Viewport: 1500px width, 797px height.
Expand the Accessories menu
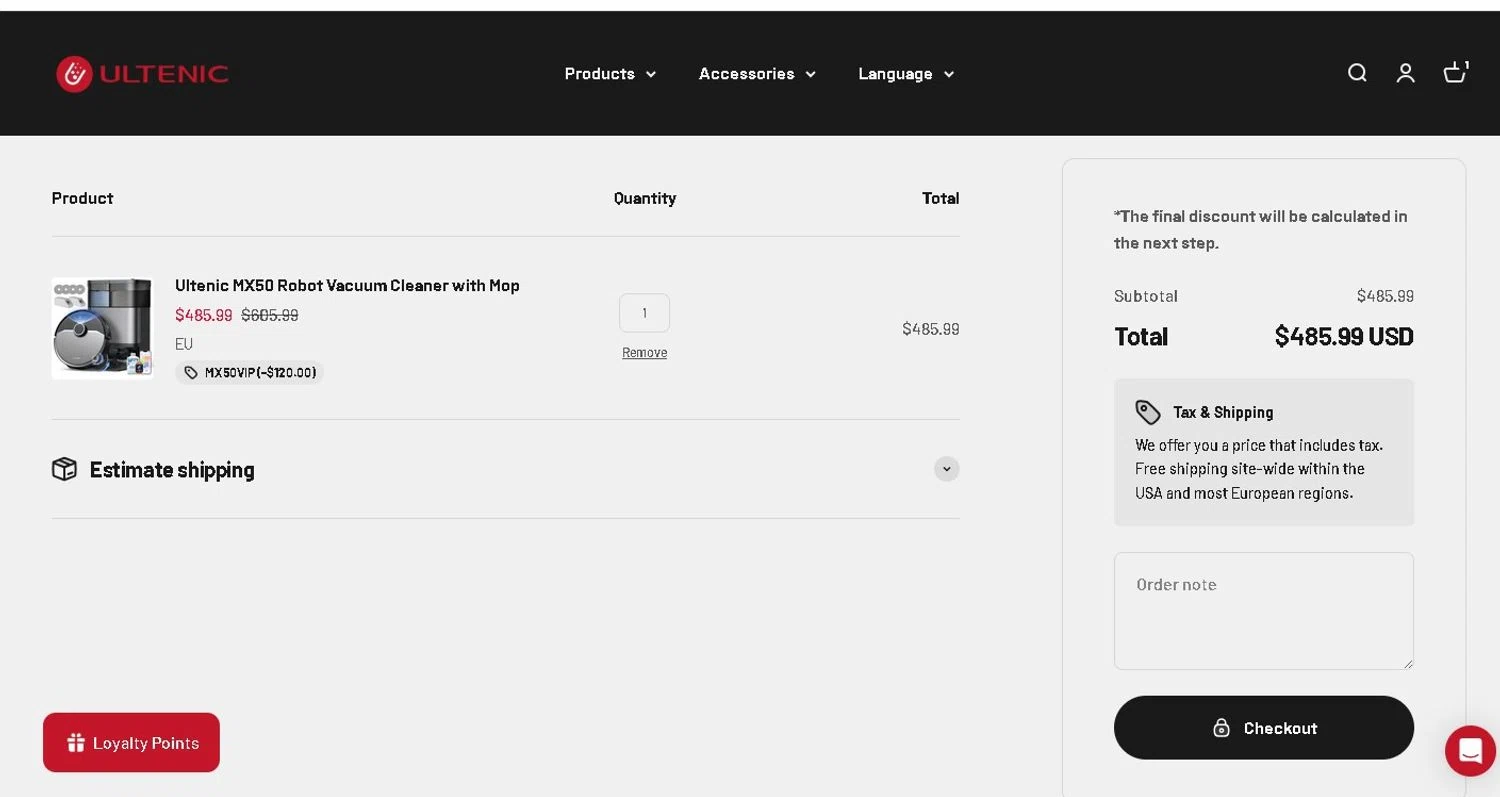757,74
